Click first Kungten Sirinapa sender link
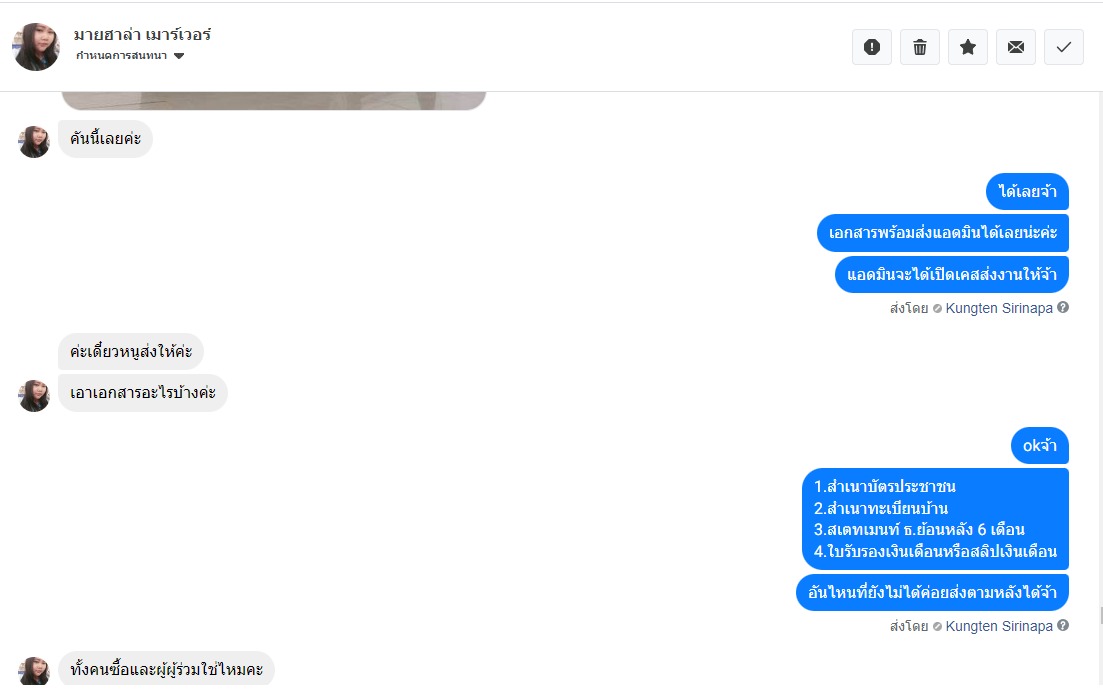The image size is (1103, 697). pyautogui.click(x=999, y=308)
